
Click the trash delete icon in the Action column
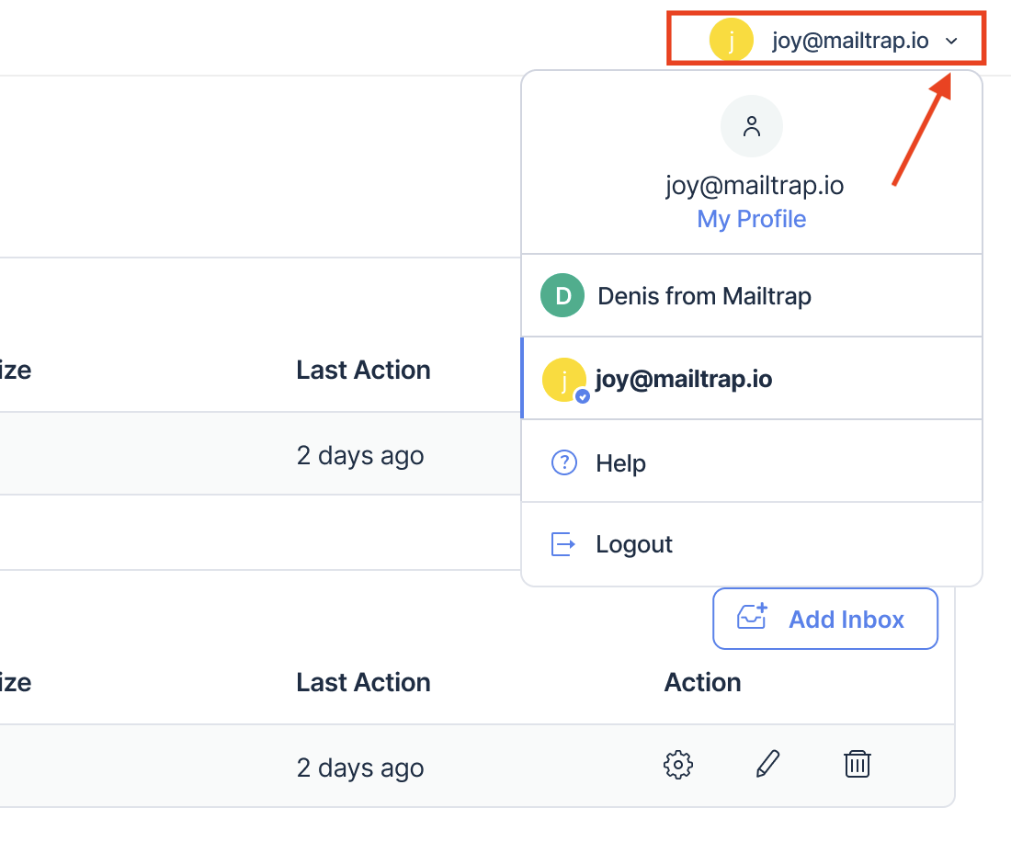pyautogui.click(x=857, y=764)
